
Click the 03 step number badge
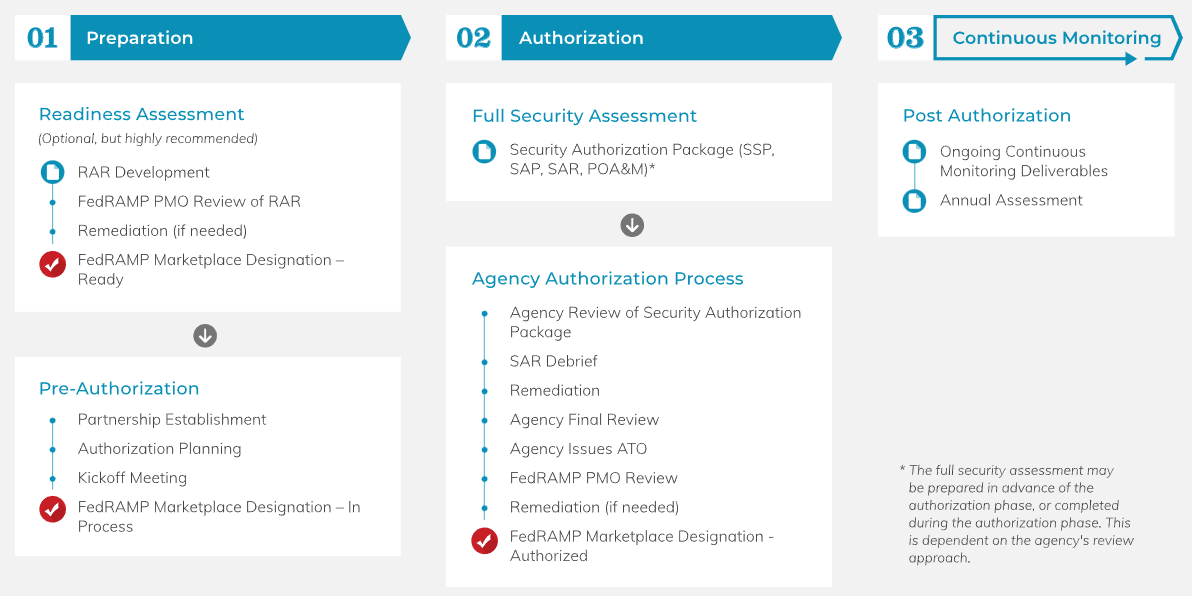click(905, 38)
